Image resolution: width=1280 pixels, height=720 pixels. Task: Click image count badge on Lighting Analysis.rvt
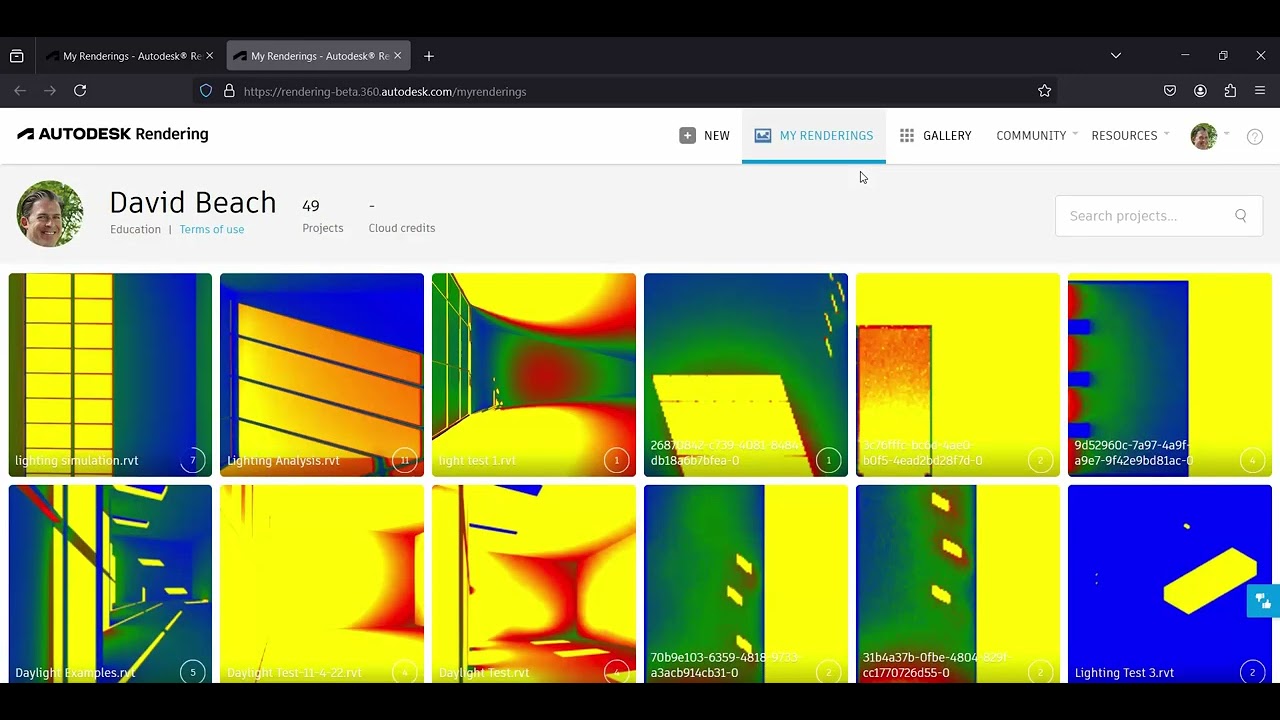(x=404, y=461)
